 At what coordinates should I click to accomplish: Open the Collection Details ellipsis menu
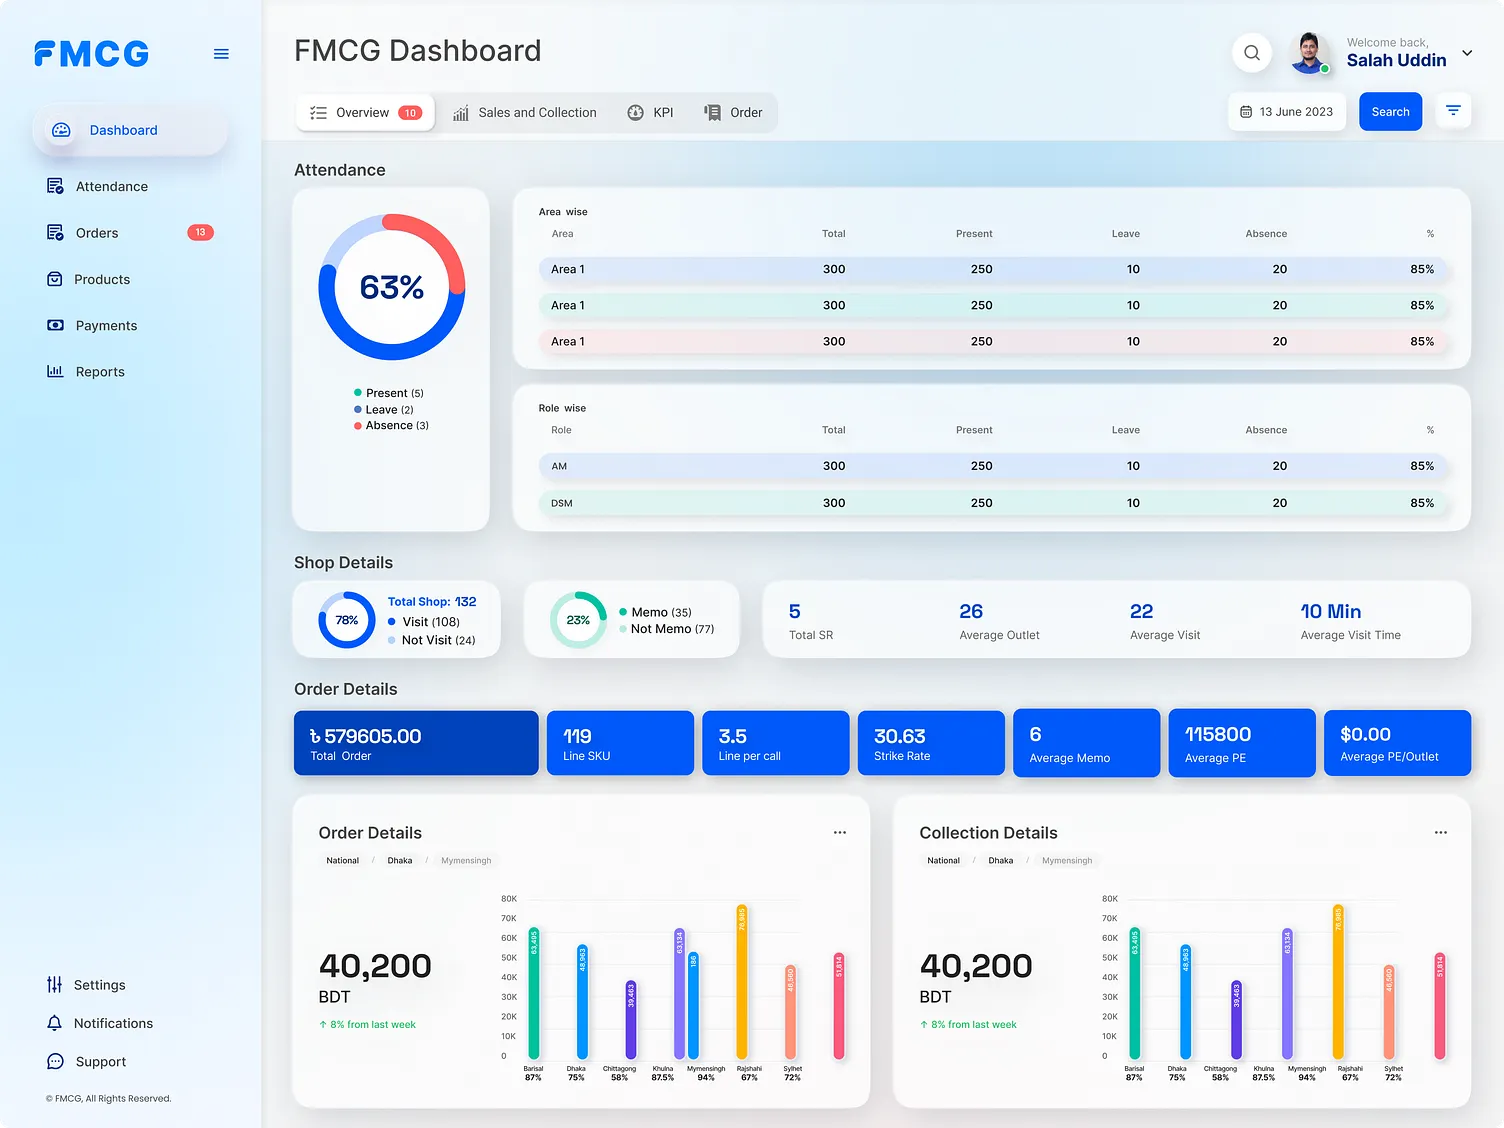[x=1441, y=832]
